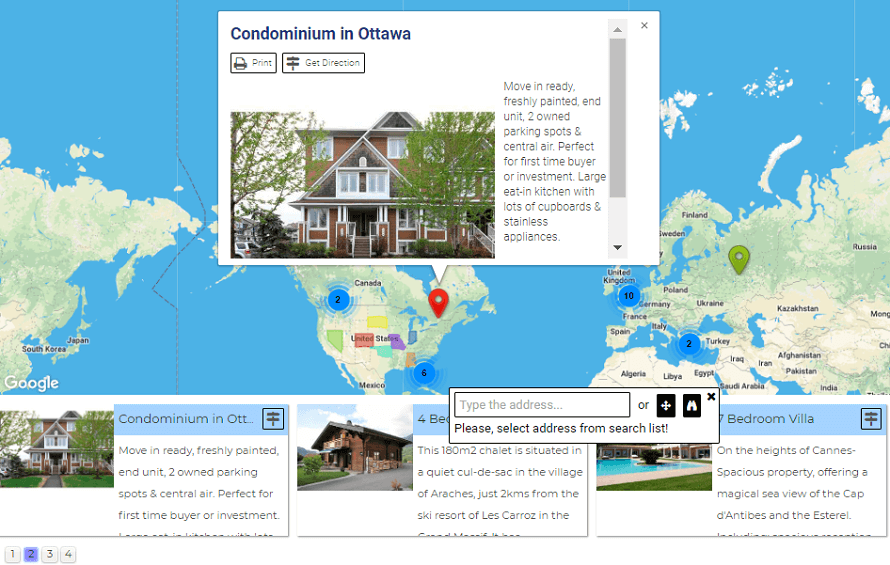This screenshot has width=890, height=565.
Task: Click the scroll up arrow in the info window
Action: [618, 30]
